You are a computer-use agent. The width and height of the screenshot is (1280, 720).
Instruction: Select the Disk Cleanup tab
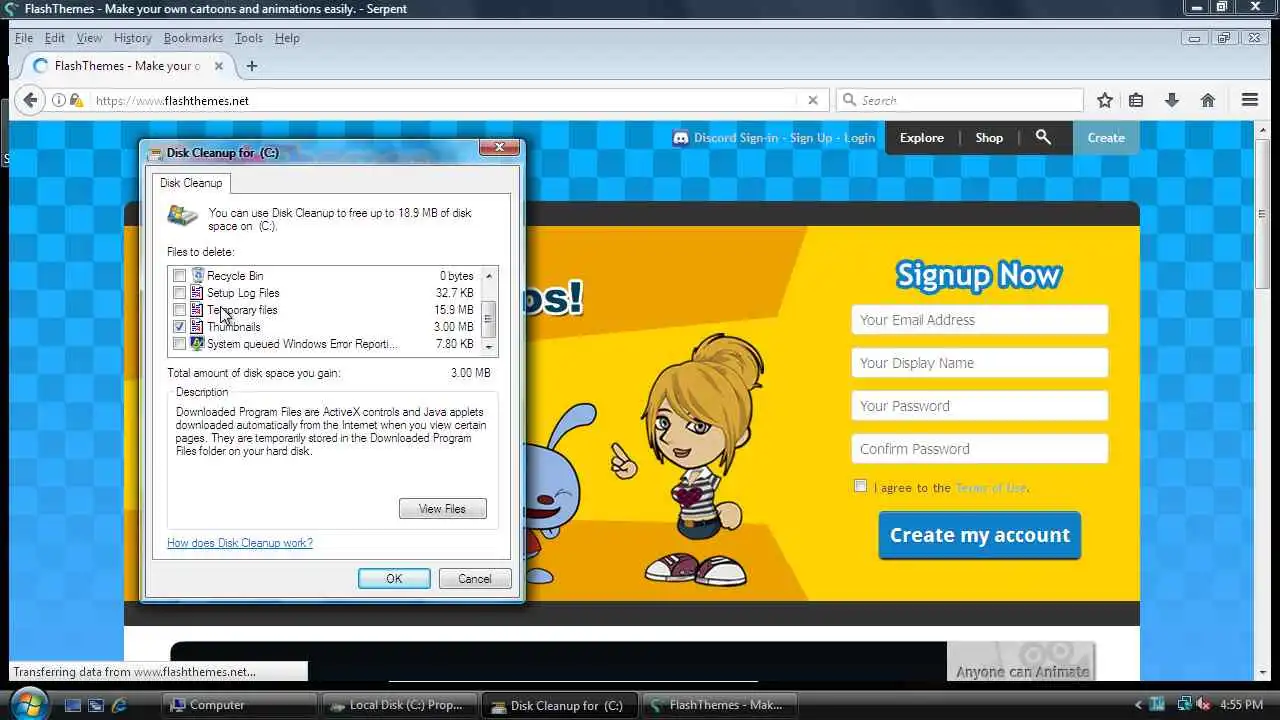(191, 183)
